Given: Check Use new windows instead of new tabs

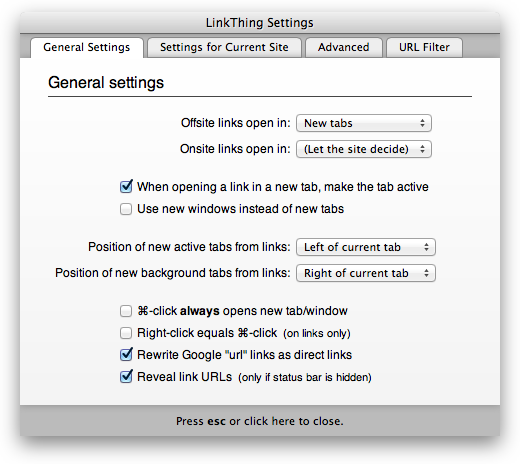Looking at the screenshot, I should (126, 209).
